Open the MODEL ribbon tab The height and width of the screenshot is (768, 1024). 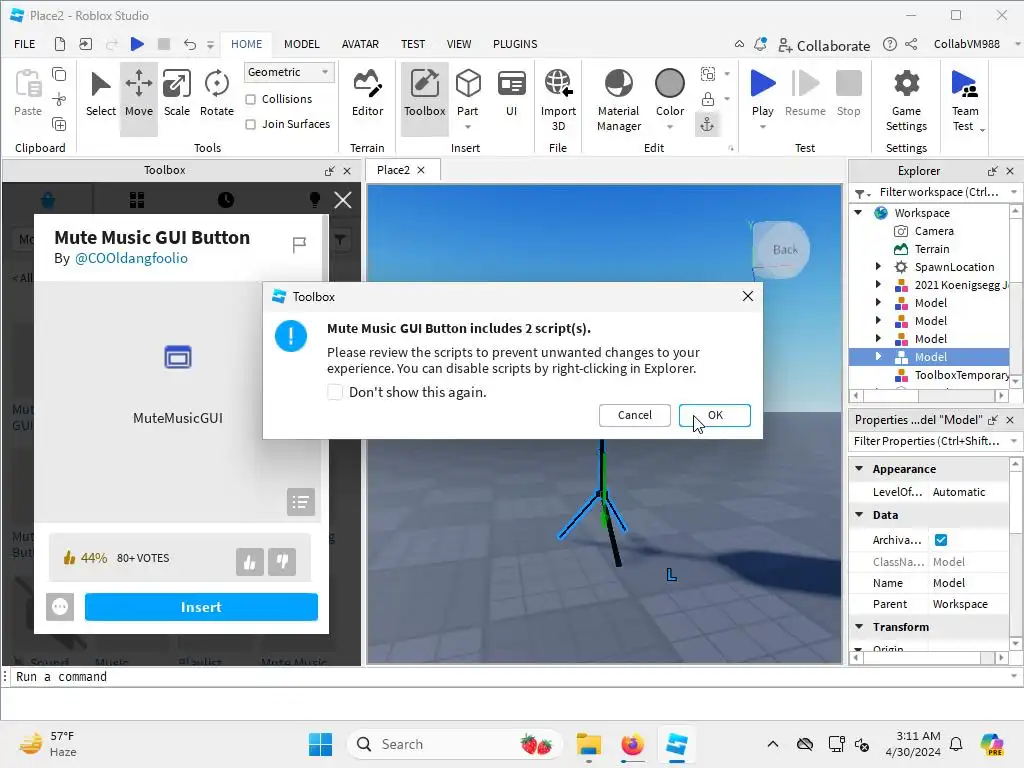[302, 44]
